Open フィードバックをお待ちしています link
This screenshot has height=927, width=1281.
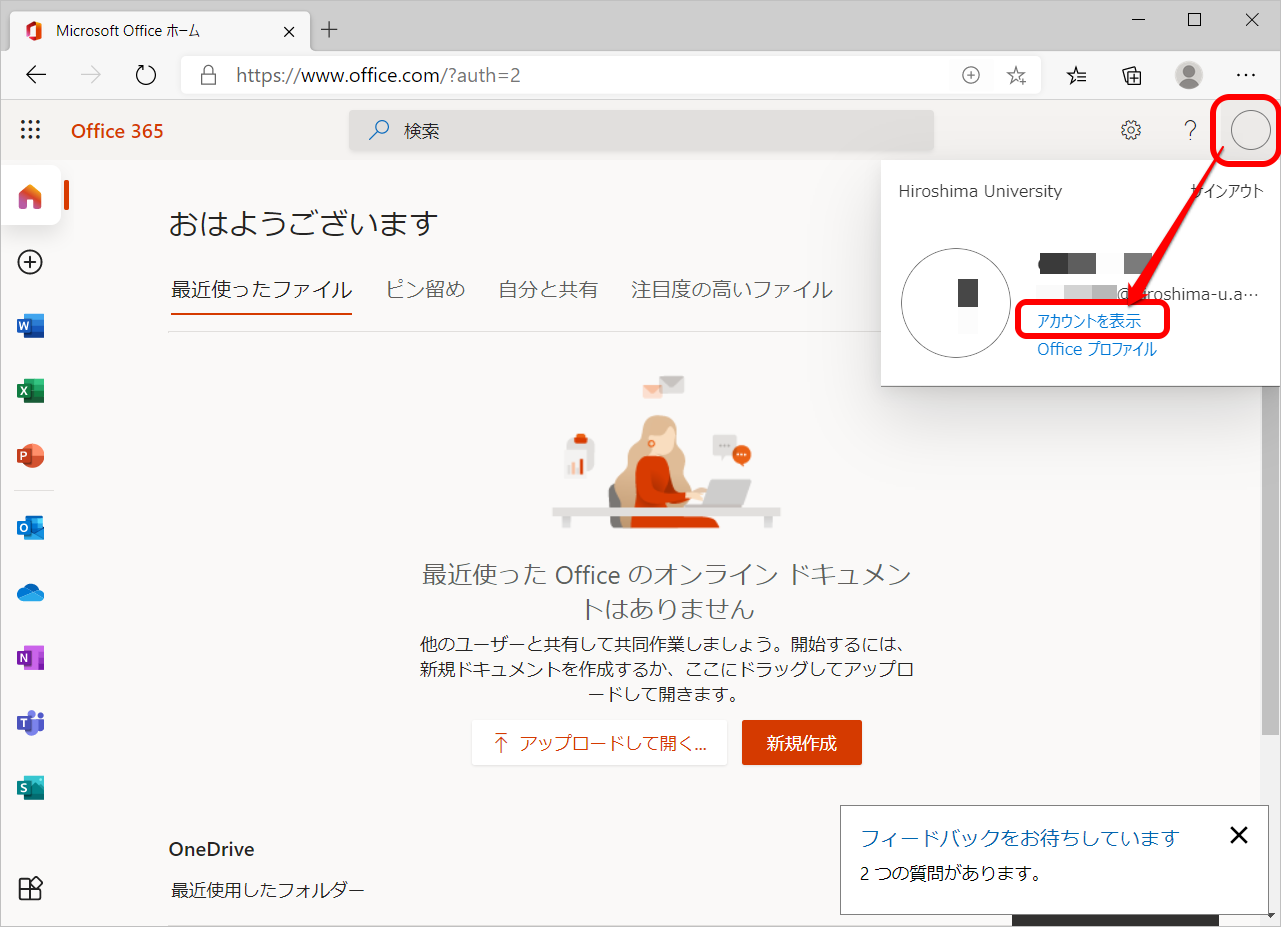click(1020, 838)
